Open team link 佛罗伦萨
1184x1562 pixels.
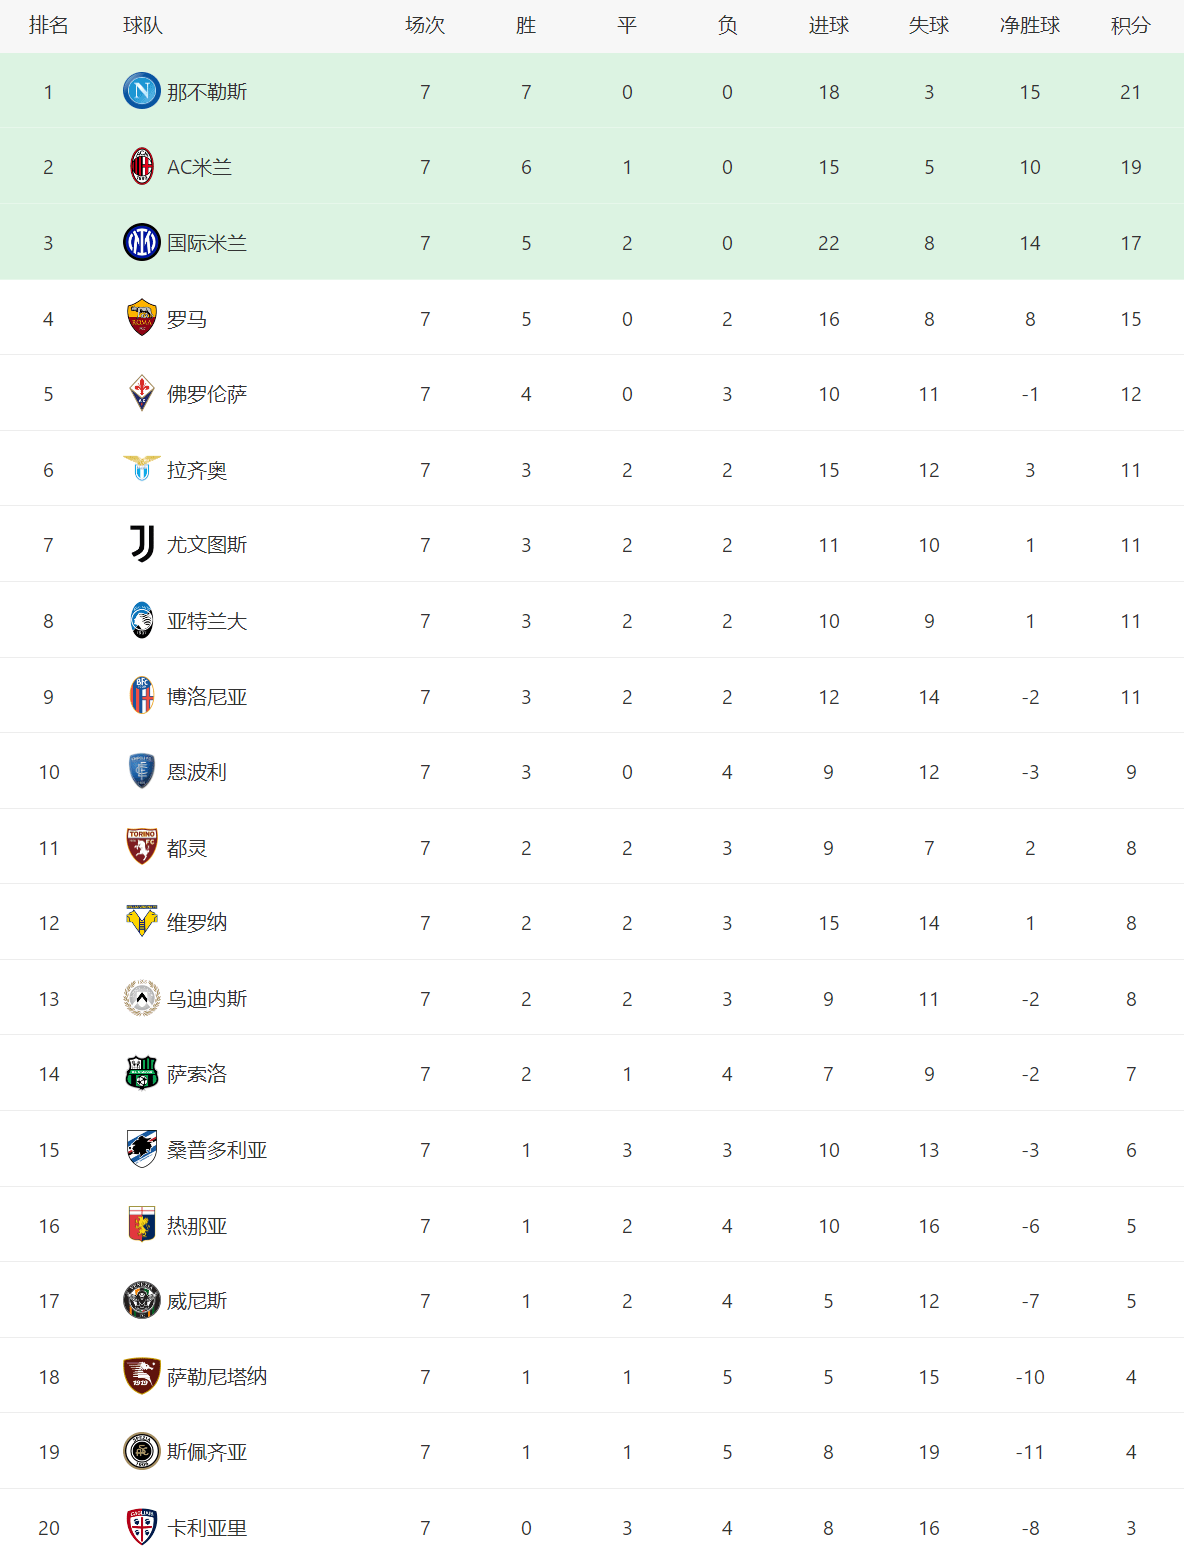tap(207, 394)
